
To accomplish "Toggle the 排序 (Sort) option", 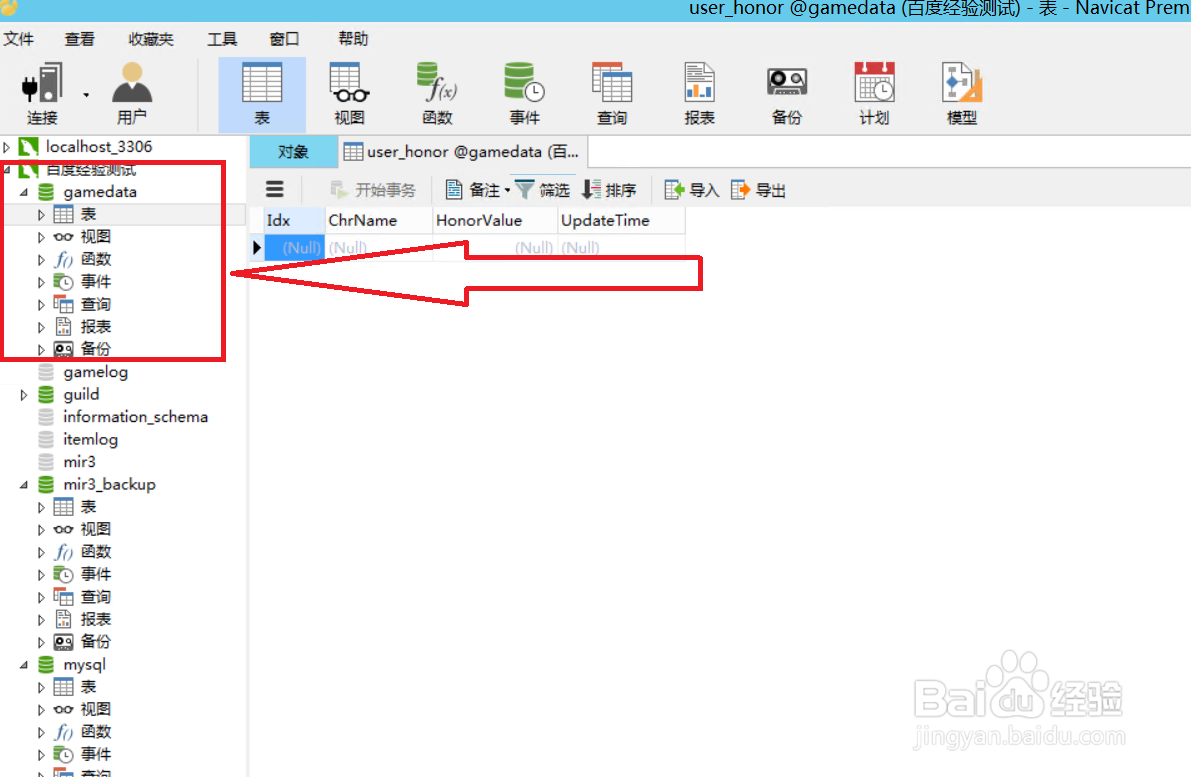I will (609, 189).
